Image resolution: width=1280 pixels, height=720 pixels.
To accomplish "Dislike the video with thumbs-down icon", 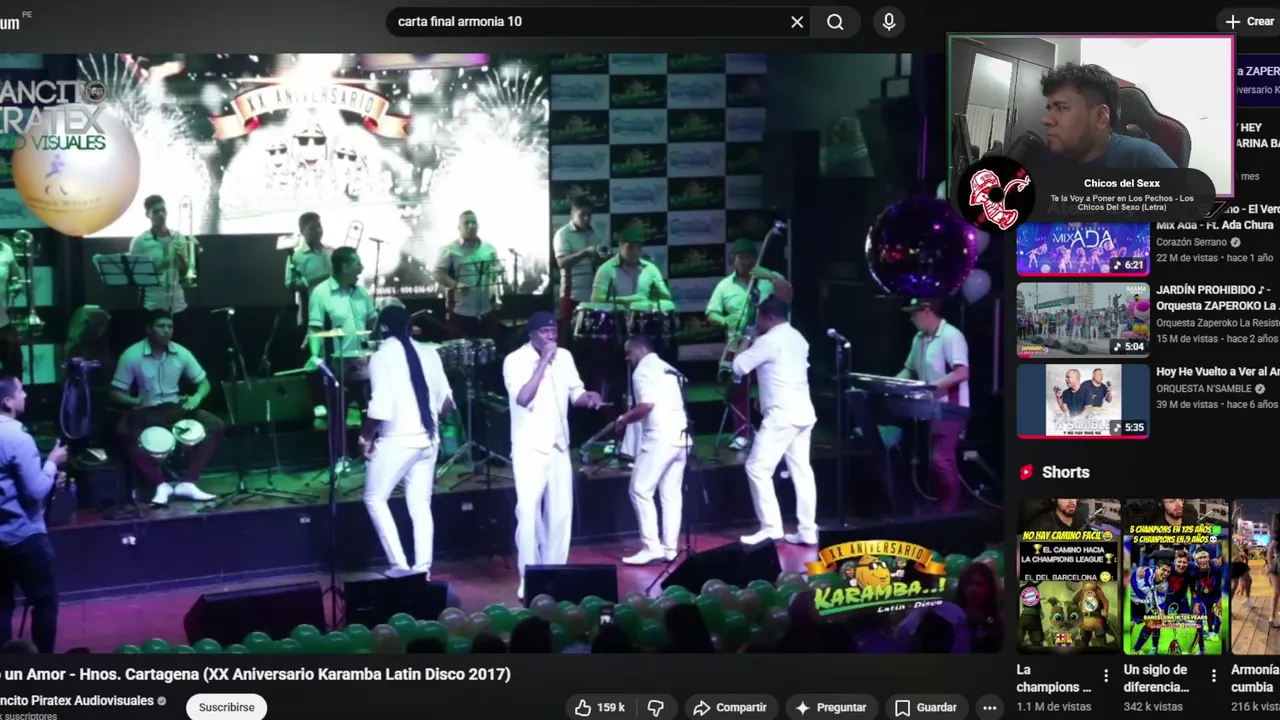I will coord(656,707).
